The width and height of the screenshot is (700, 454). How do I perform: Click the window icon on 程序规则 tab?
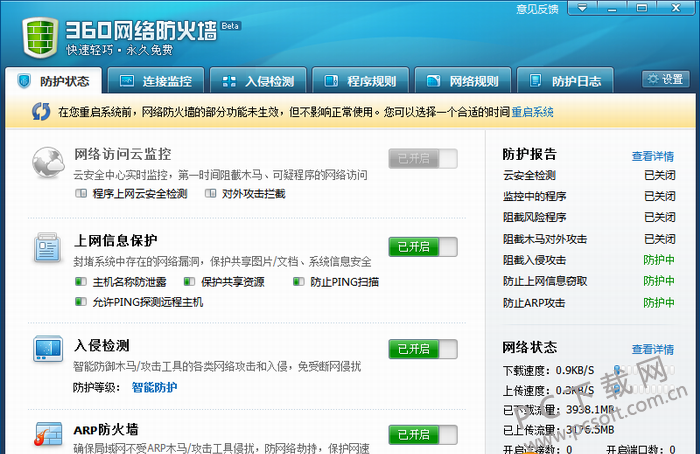click(x=331, y=81)
